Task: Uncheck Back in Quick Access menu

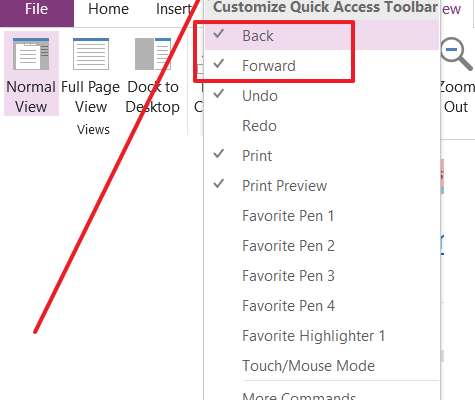Action: (322, 35)
